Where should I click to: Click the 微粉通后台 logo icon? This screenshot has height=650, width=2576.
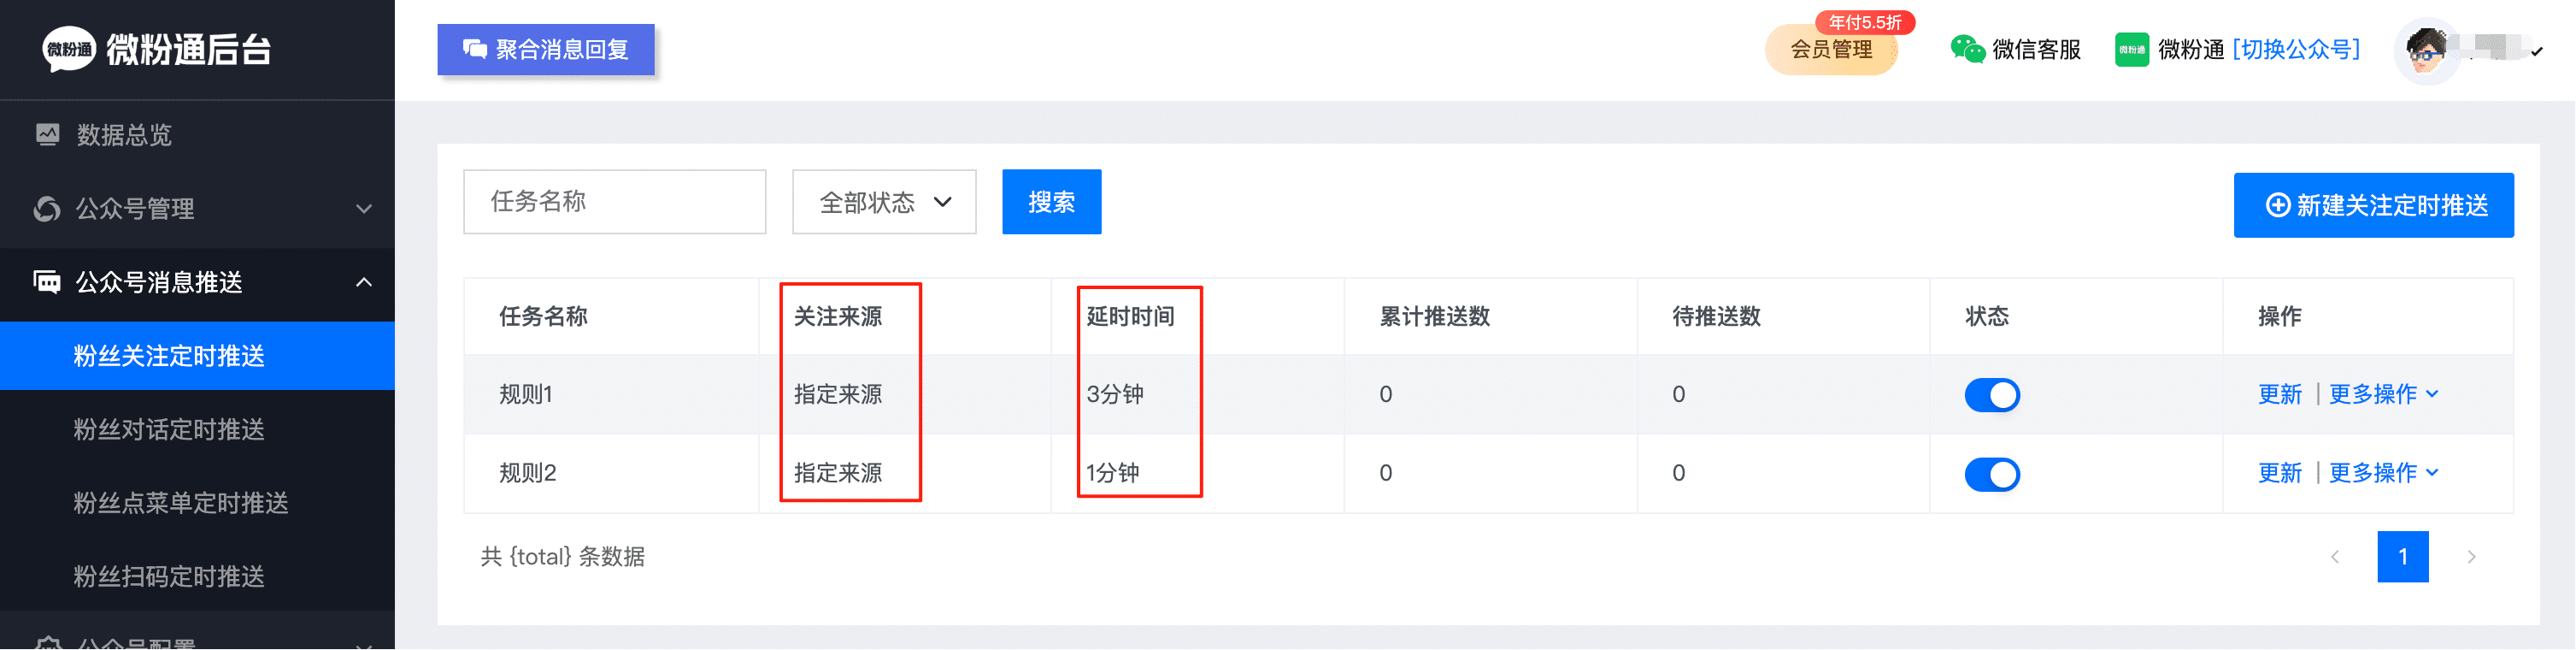(x=68, y=49)
